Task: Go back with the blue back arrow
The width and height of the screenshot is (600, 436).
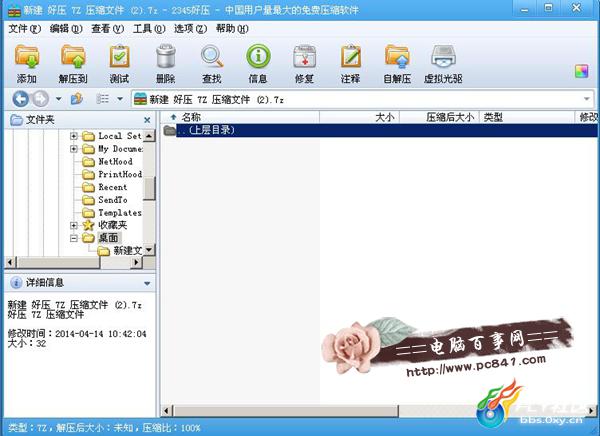Action: (x=20, y=99)
